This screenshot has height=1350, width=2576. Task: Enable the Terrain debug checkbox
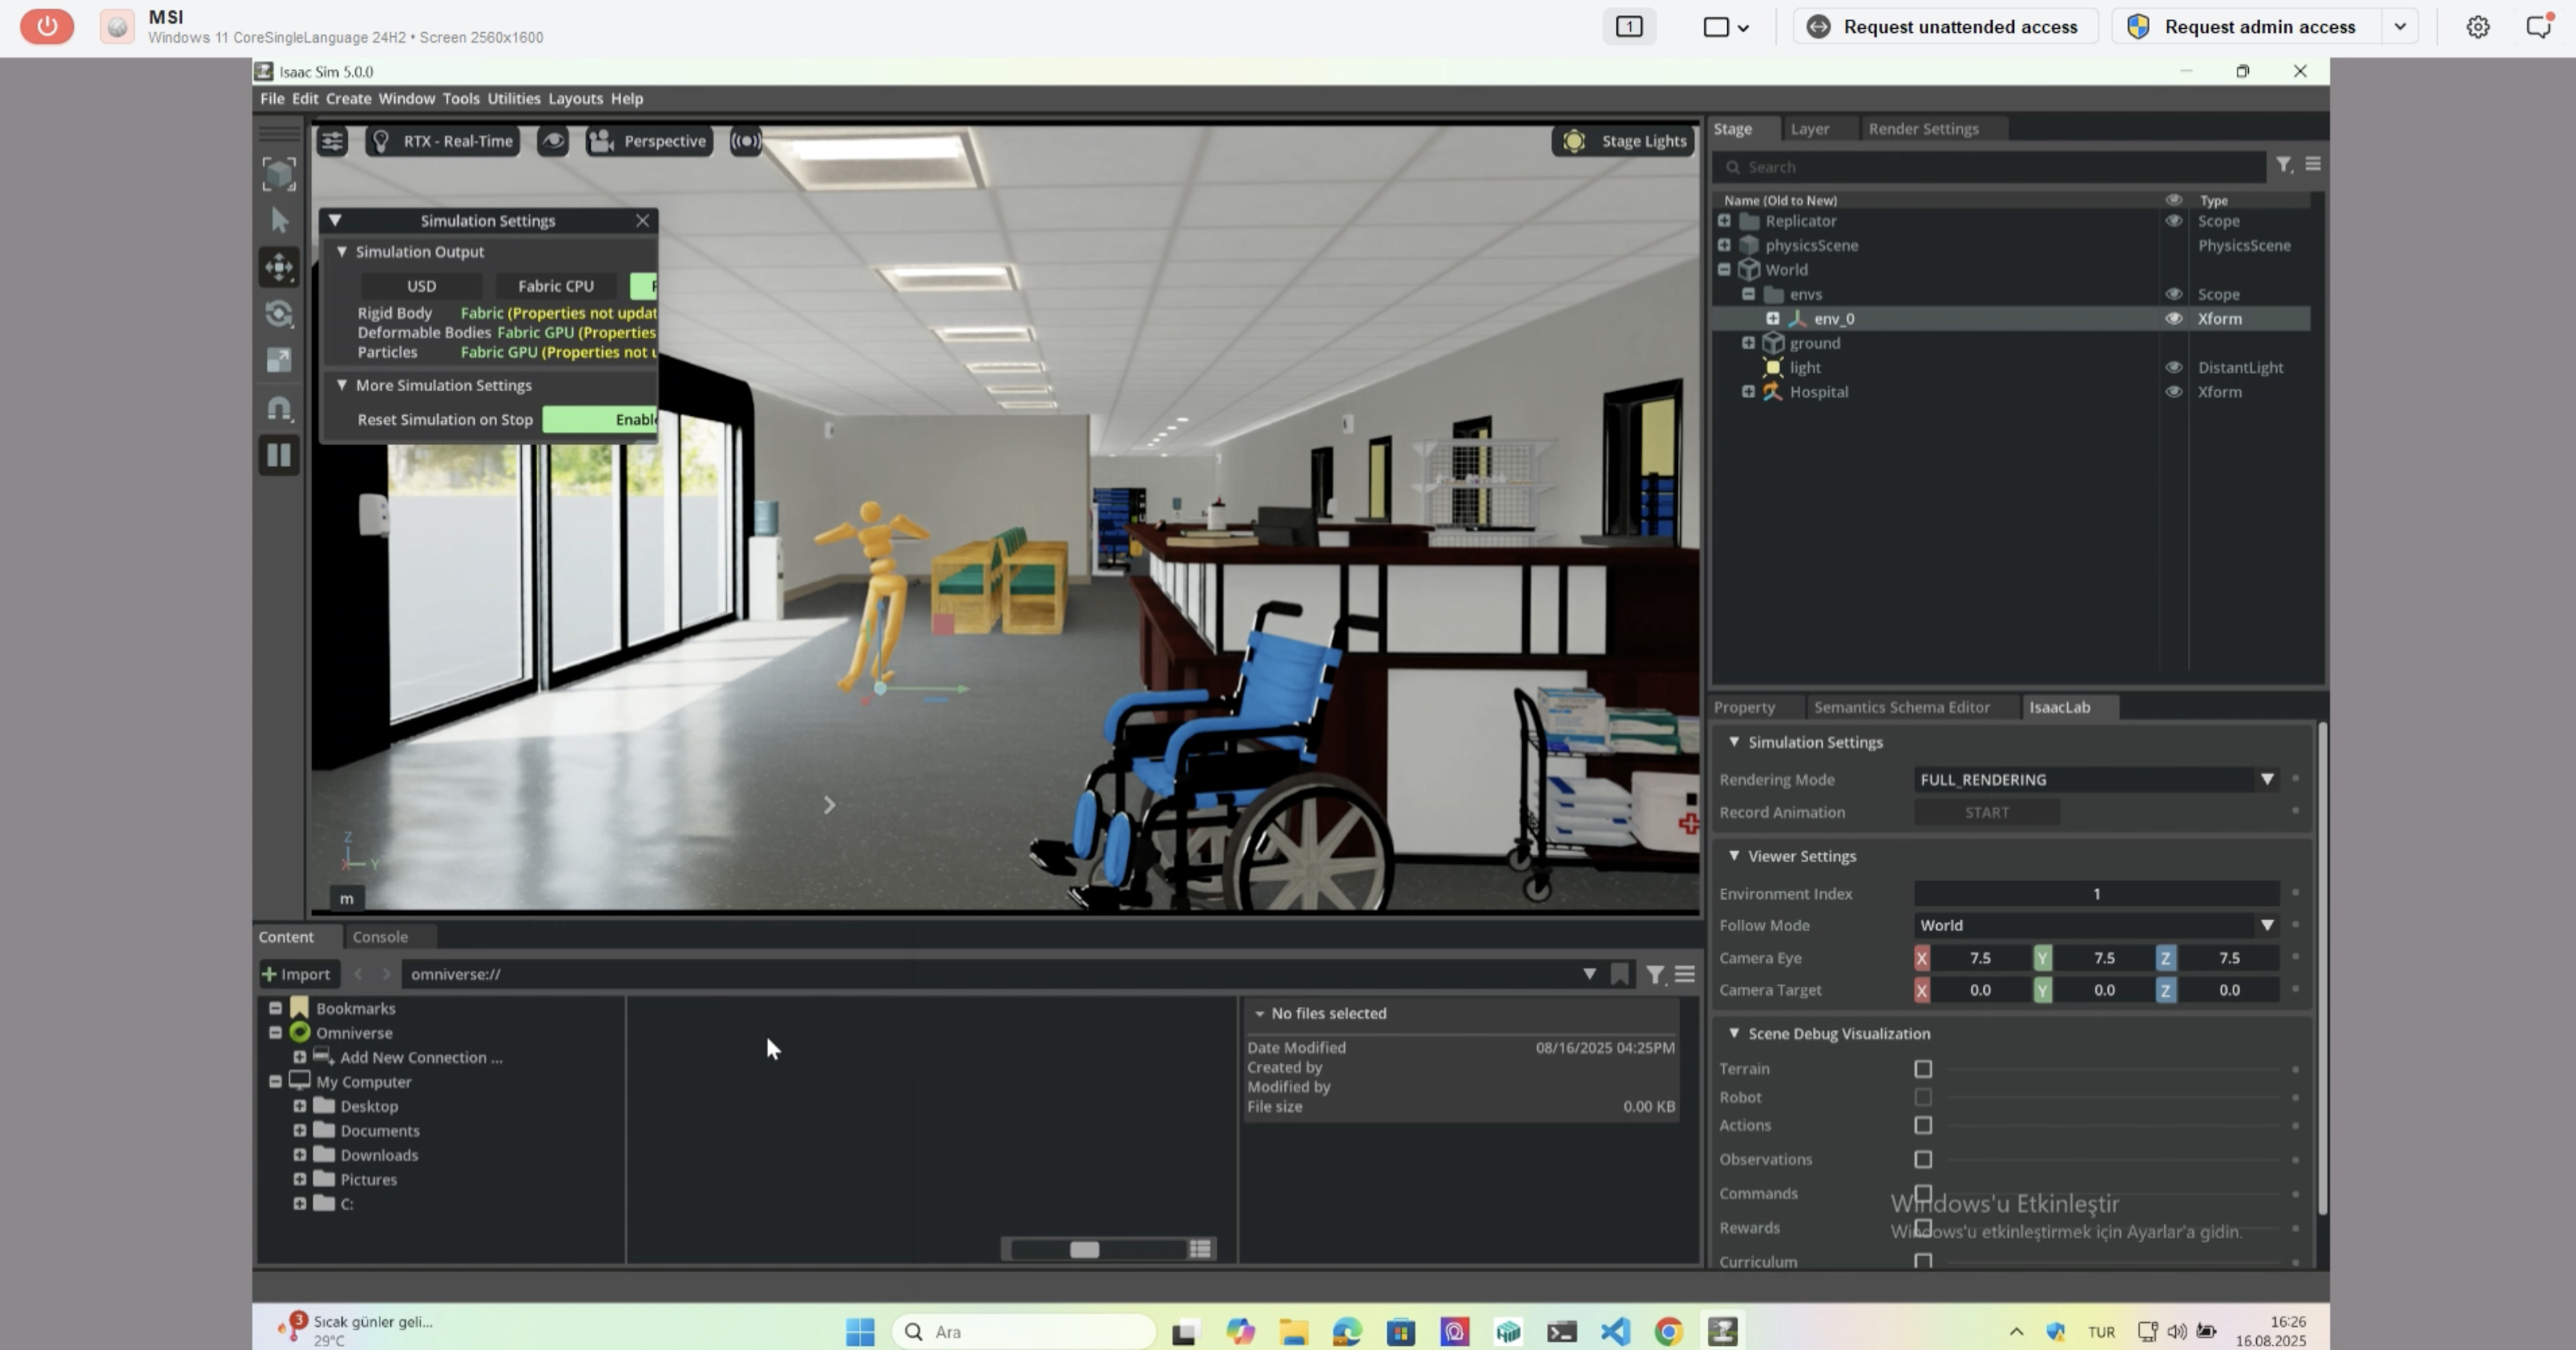(x=1922, y=1069)
